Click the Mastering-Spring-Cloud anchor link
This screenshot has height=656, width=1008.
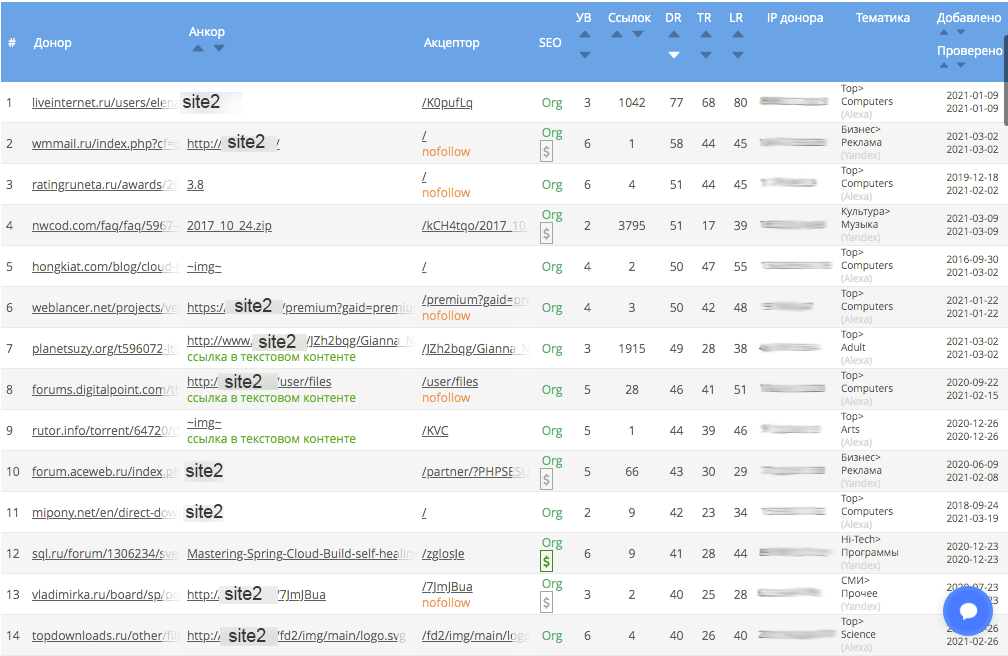click(300, 554)
